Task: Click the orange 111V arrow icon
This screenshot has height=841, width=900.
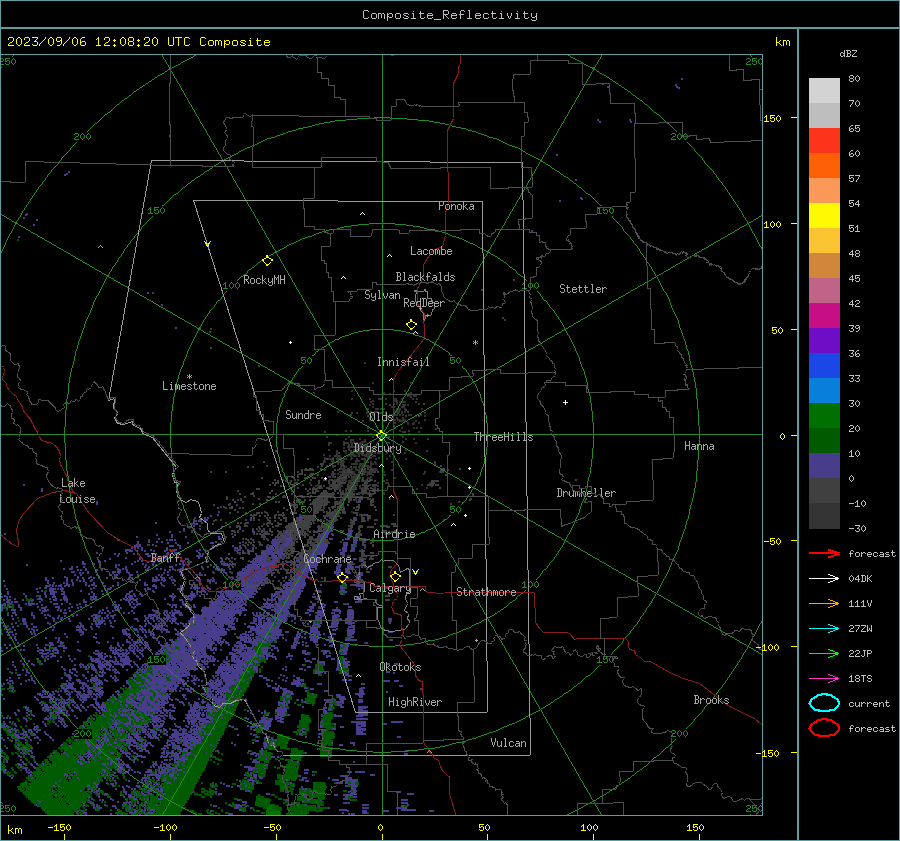Action: click(824, 603)
